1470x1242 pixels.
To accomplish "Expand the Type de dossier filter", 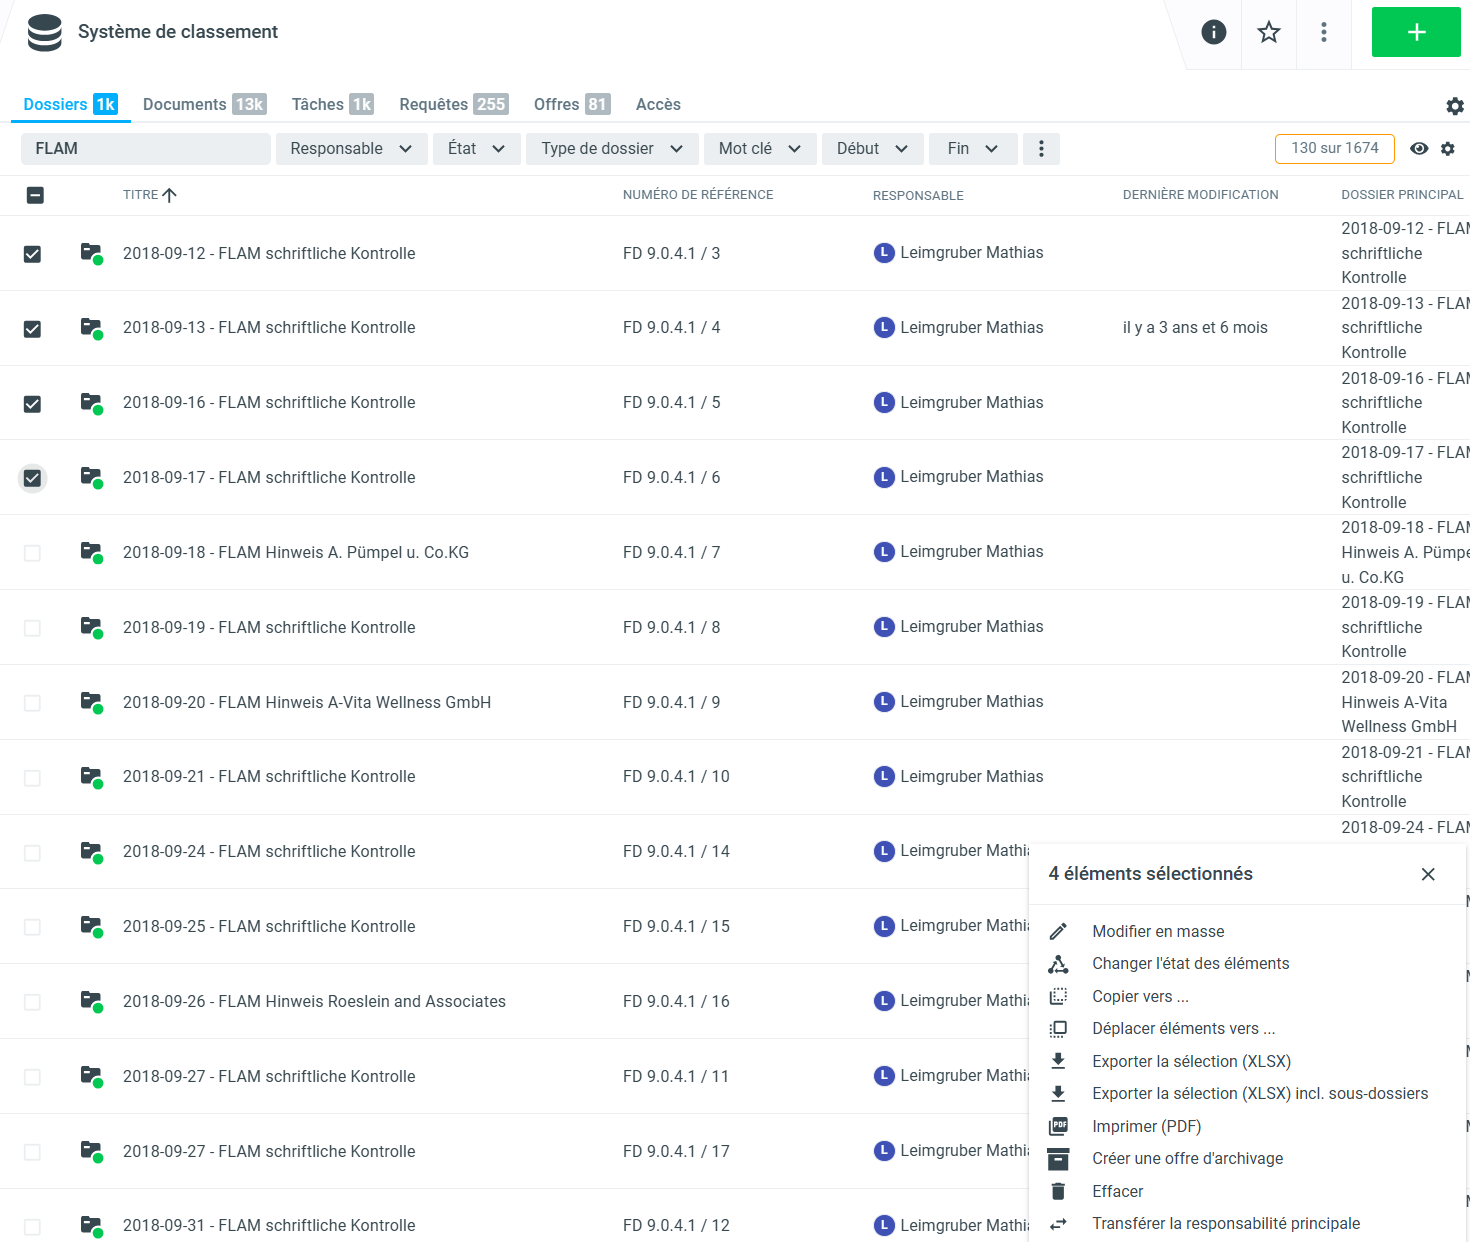I will [611, 149].
